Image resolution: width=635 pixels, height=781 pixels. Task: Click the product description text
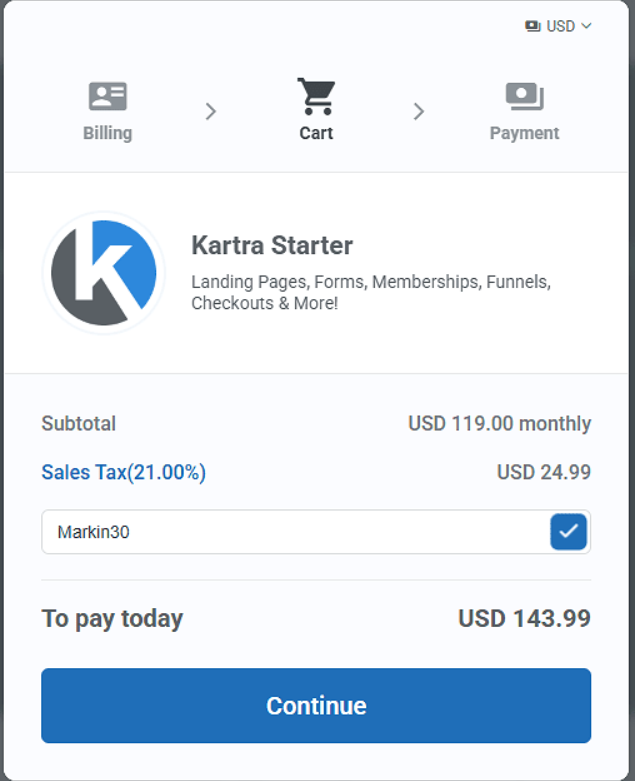coord(371,292)
